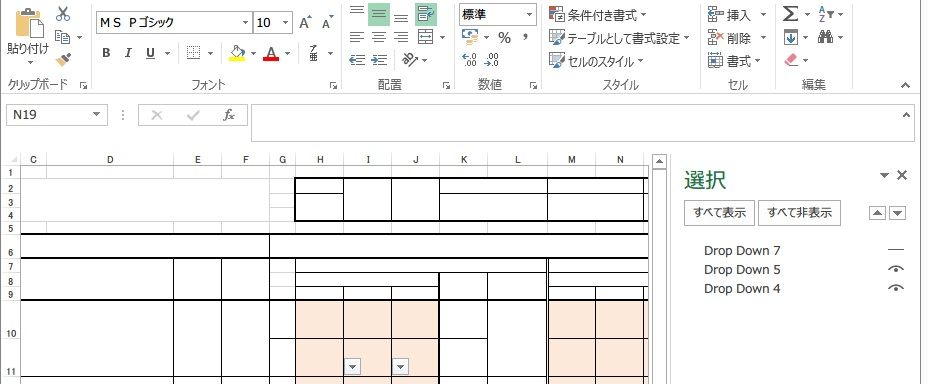
Task: Click the align right icon
Action: pyautogui.click(x=401, y=37)
